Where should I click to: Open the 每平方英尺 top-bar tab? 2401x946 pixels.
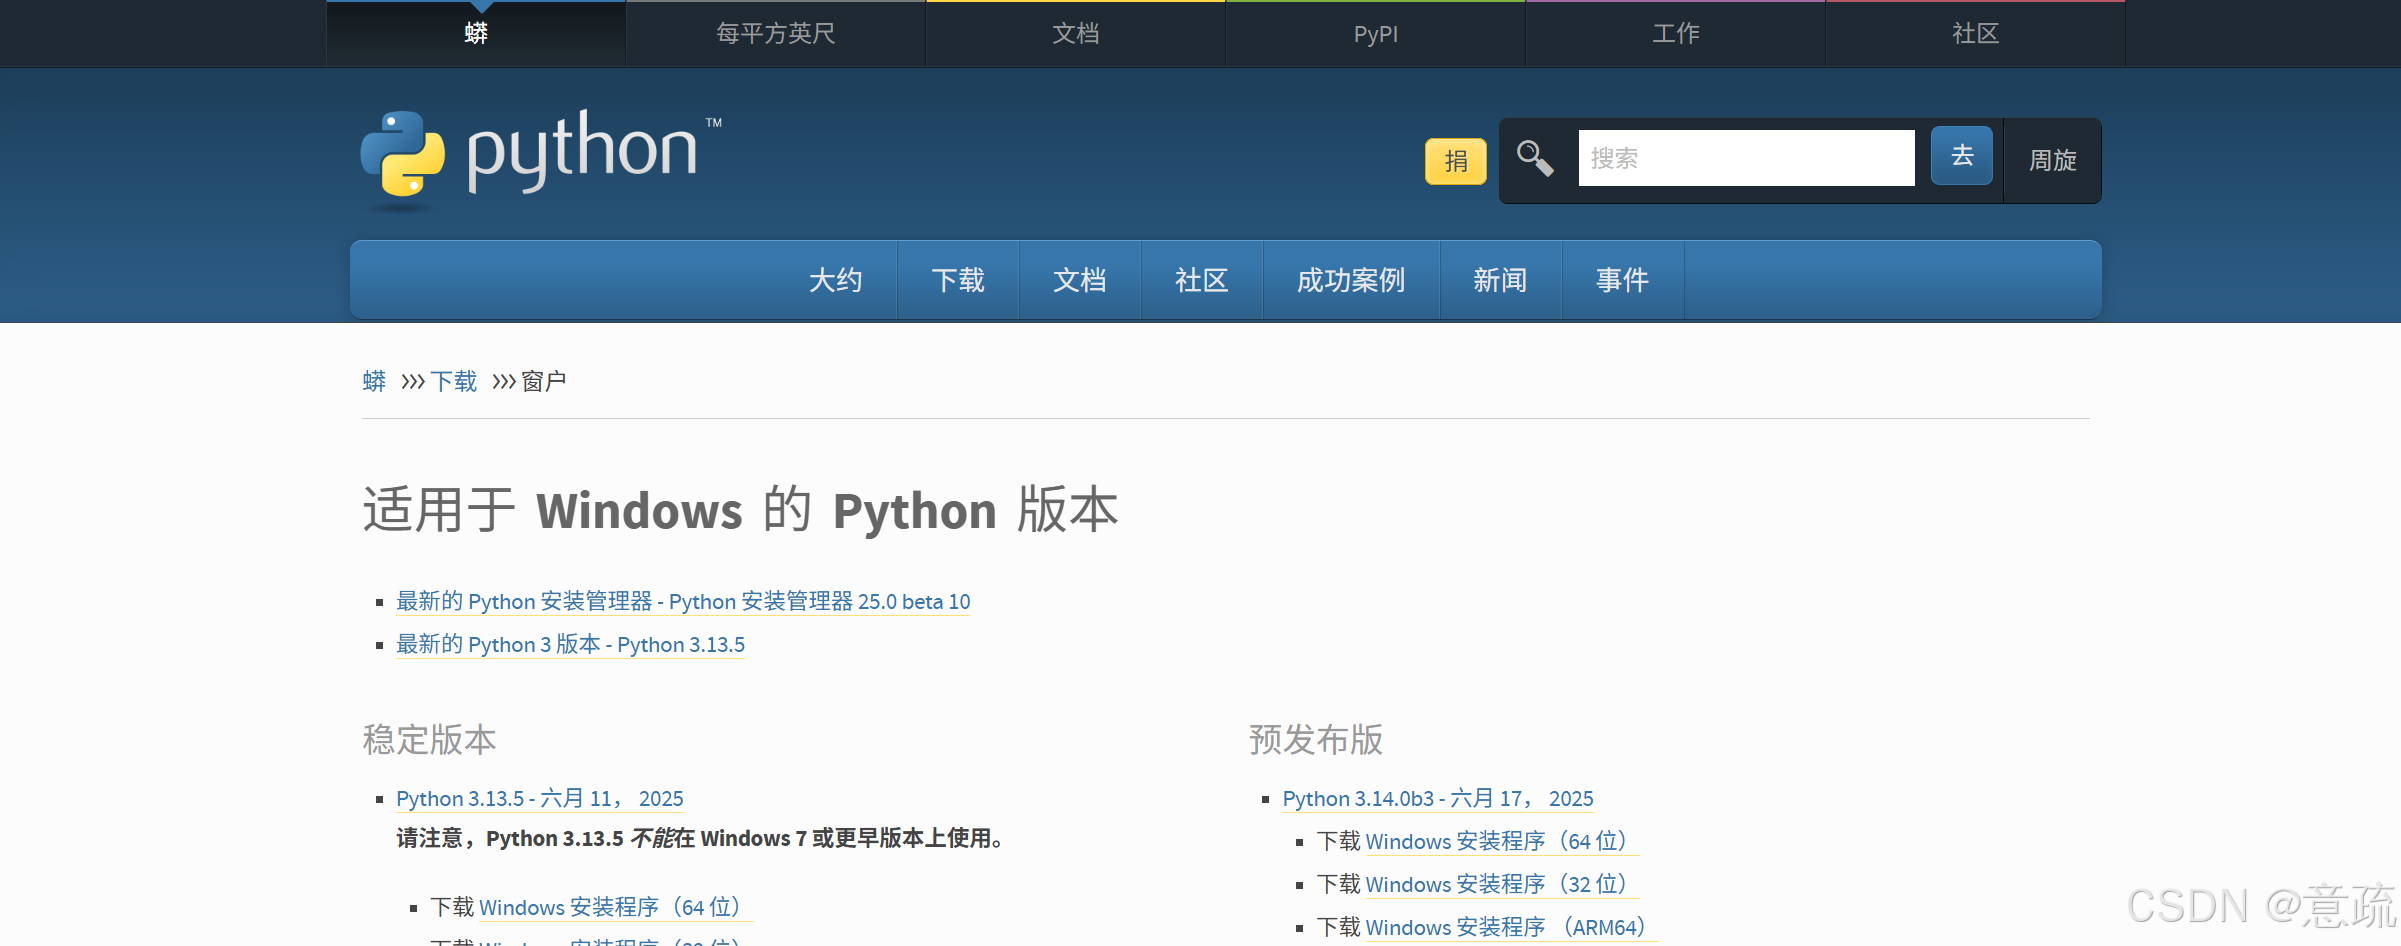tap(776, 34)
